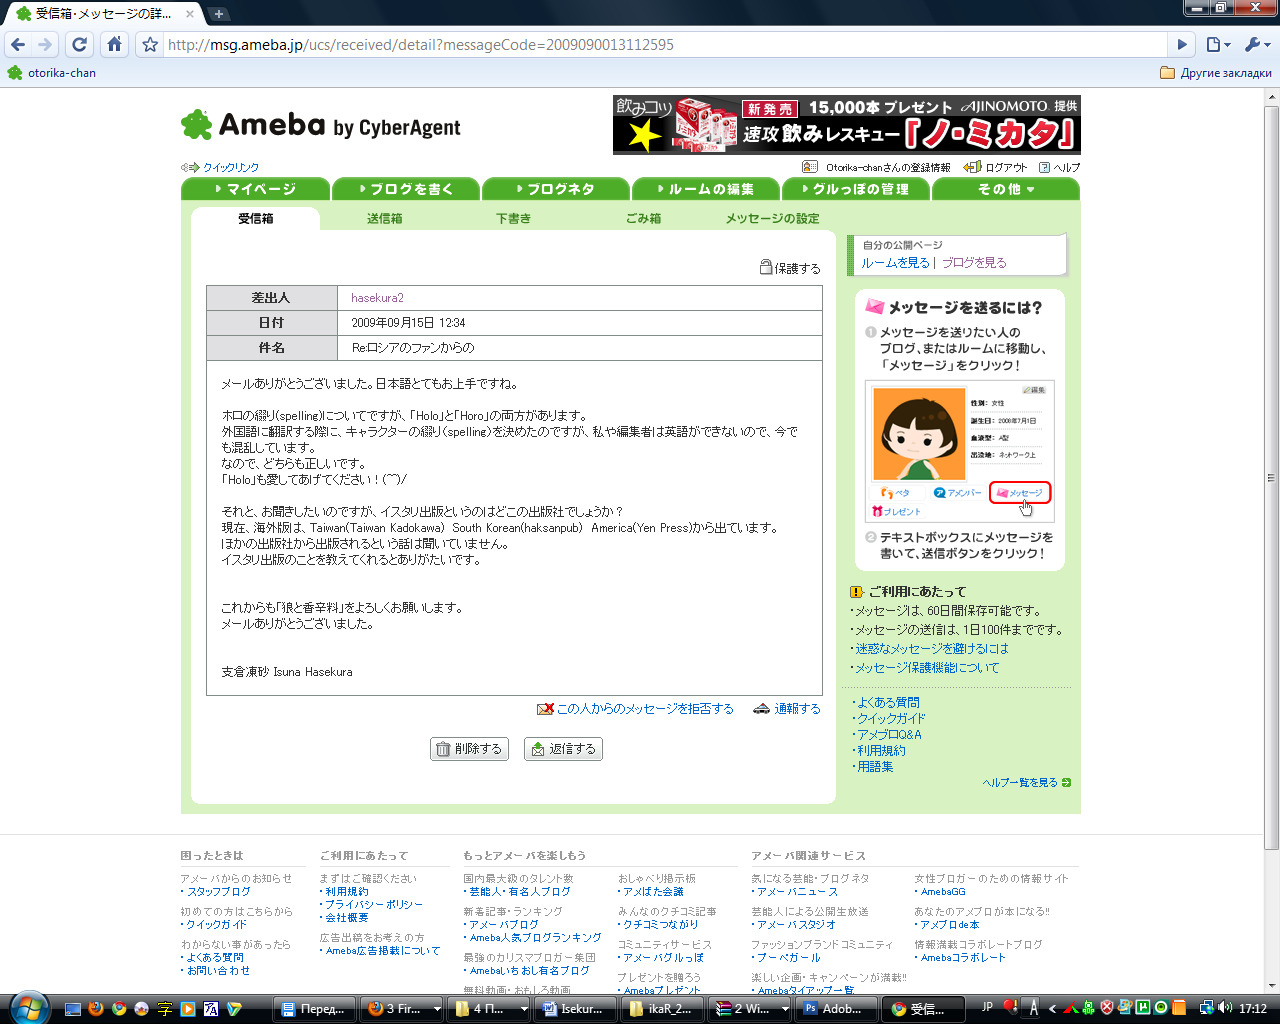
Task: Expand the その他 navigation menu
Action: 1005,189
